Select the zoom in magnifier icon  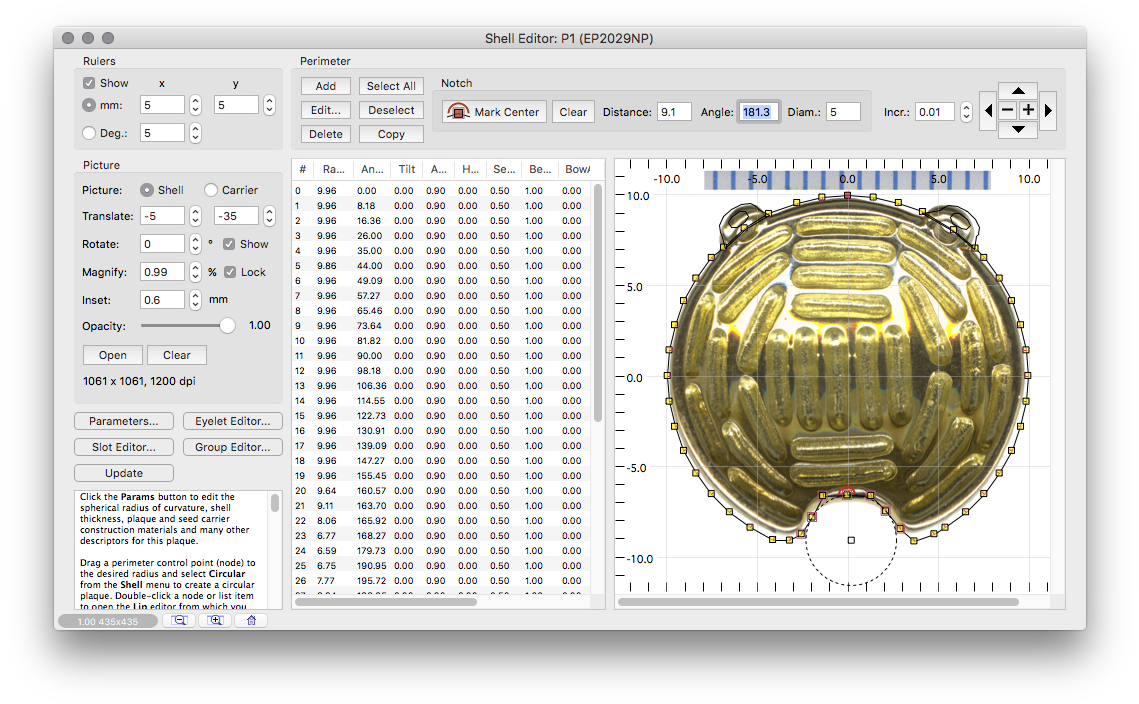[214, 620]
